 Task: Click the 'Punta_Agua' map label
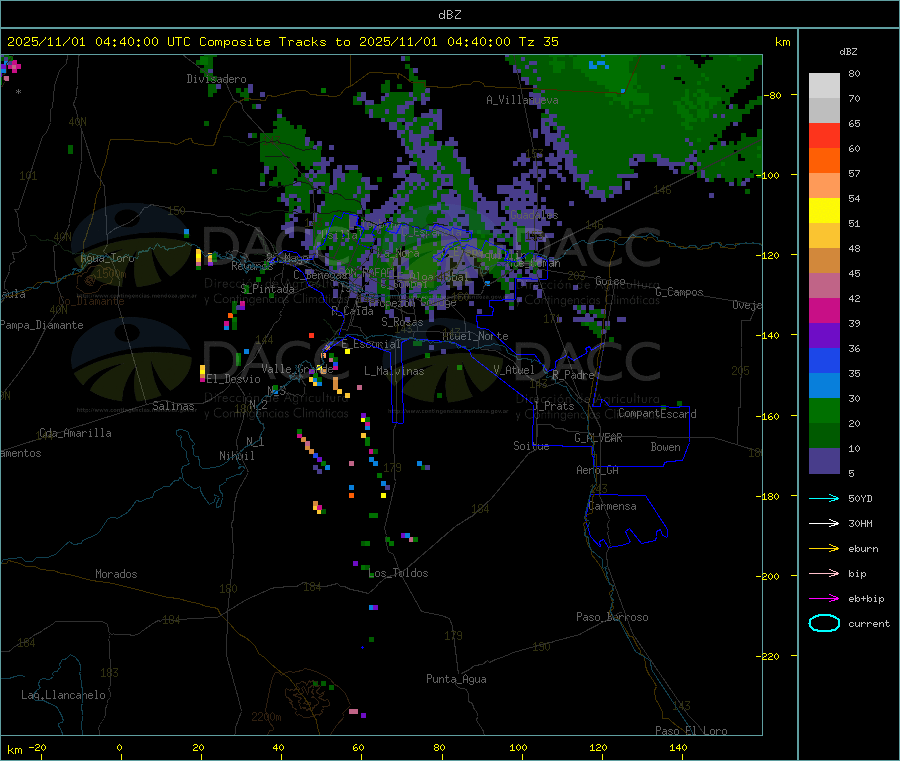456,679
